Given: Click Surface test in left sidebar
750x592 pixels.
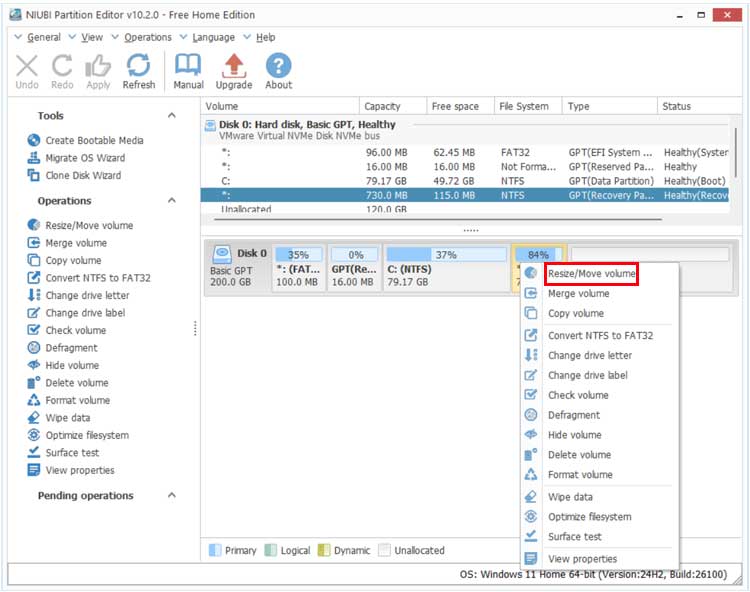Looking at the screenshot, I should click(73, 453).
